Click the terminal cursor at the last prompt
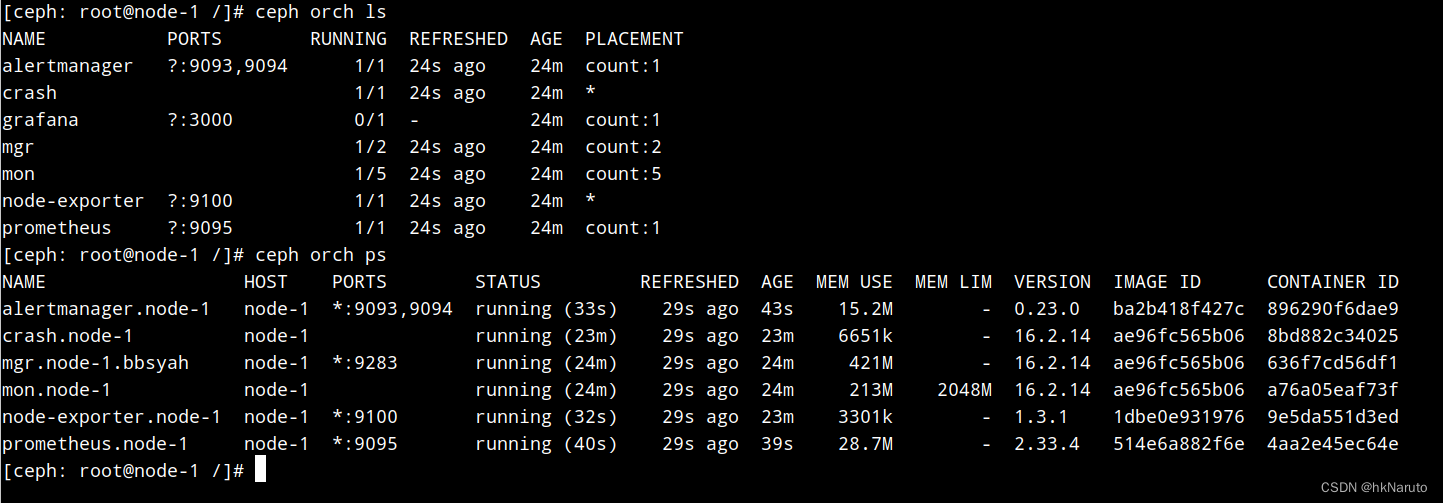The image size is (1443, 503). (x=261, y=470)
